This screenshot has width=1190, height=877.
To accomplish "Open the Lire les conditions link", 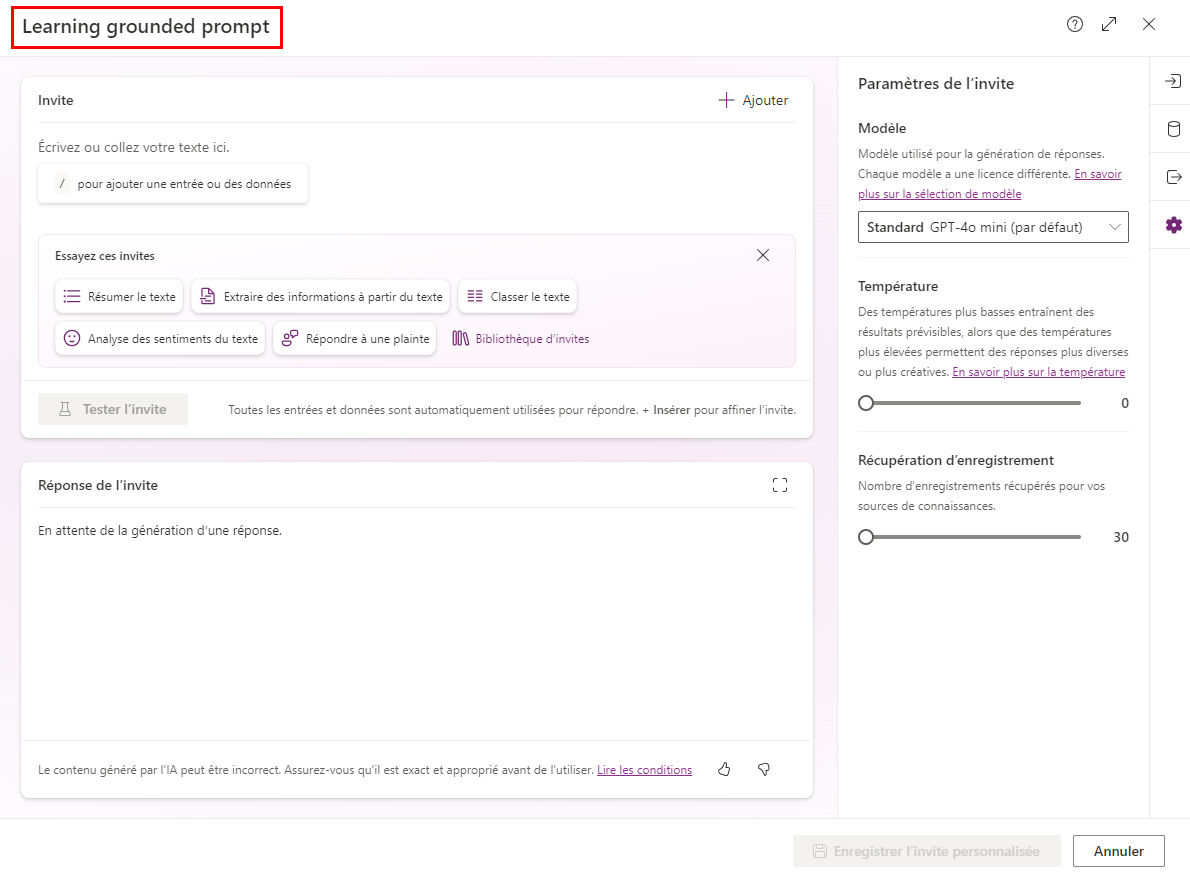I will click(644, 770).
